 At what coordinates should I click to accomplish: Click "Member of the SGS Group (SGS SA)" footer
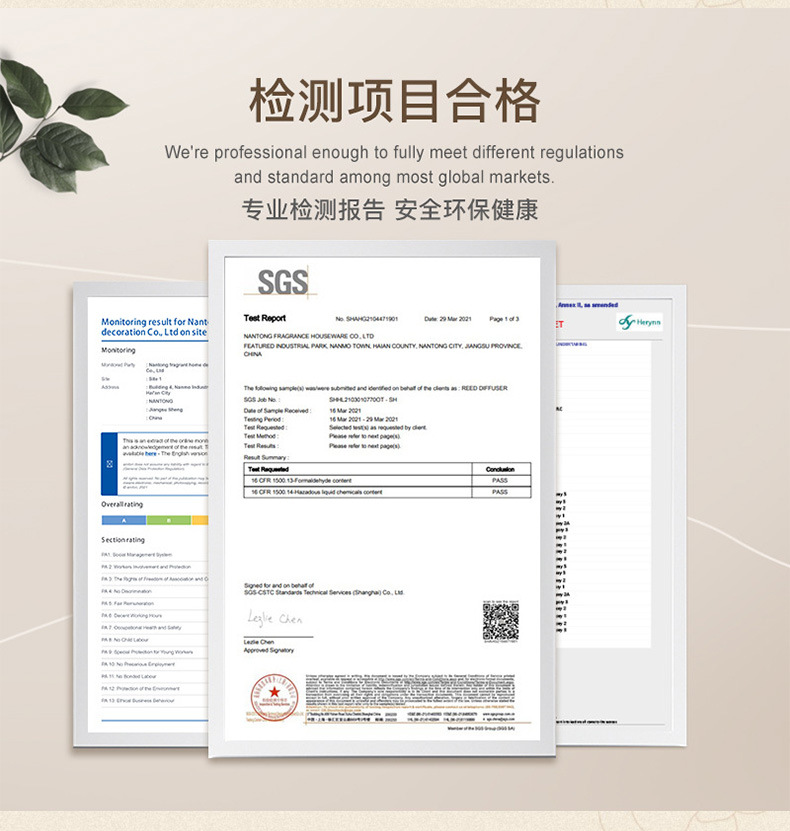[481, 729]
